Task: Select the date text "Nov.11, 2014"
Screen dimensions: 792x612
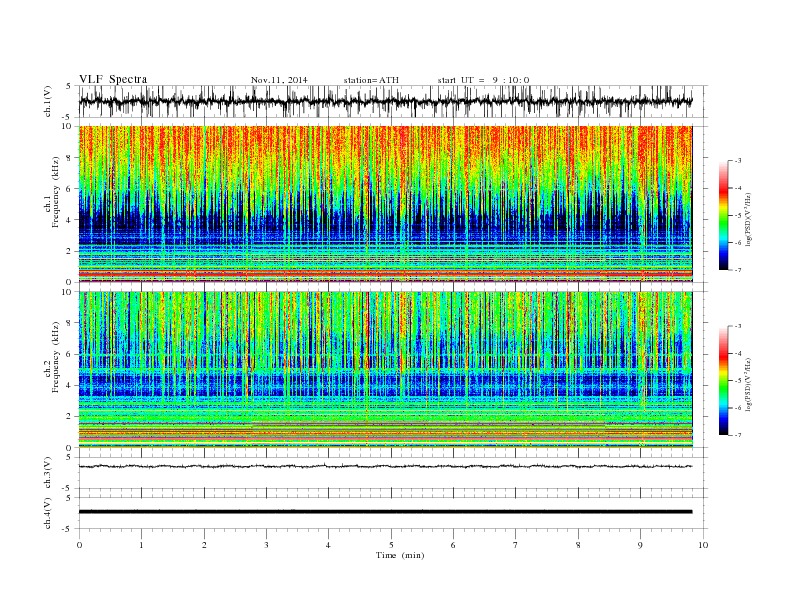Action: click(279, 80)
